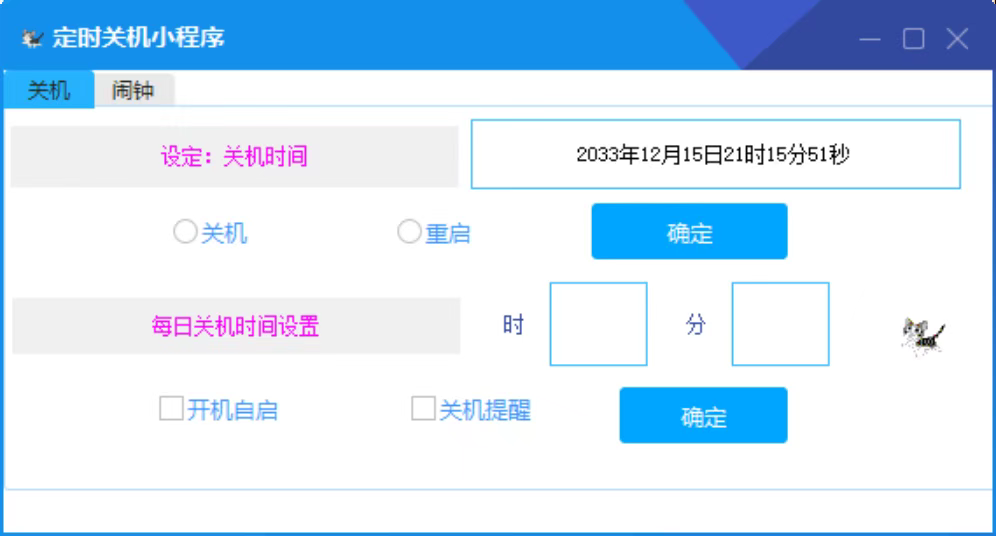The width and height of the screenshot is (996, 536).
Task: Maximize the 定时关机小程序 window
Action: point(913,39)
